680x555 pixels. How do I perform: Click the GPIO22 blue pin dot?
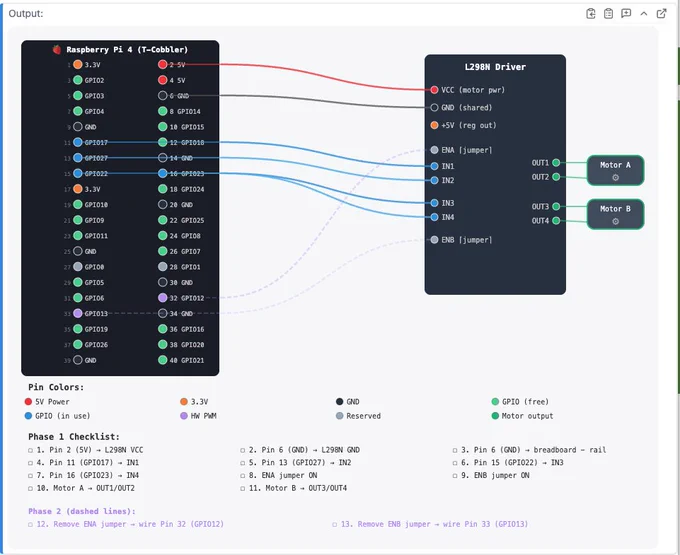pos(78,173)
